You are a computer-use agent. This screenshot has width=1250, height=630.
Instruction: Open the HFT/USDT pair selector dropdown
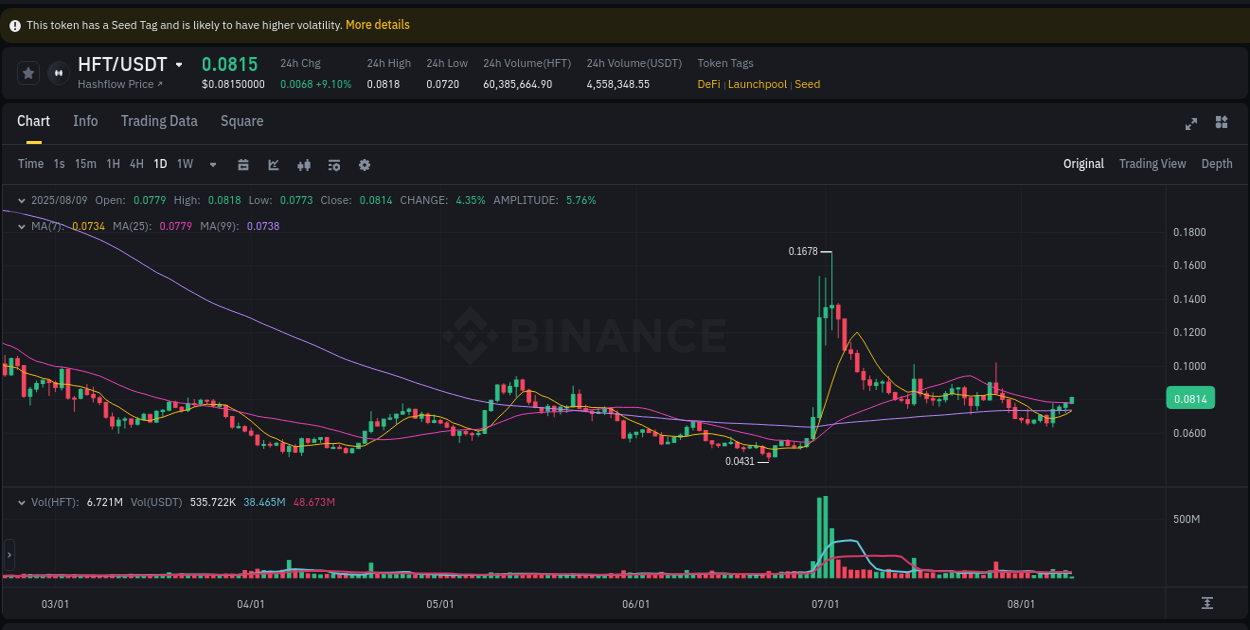tap(178, 64)
